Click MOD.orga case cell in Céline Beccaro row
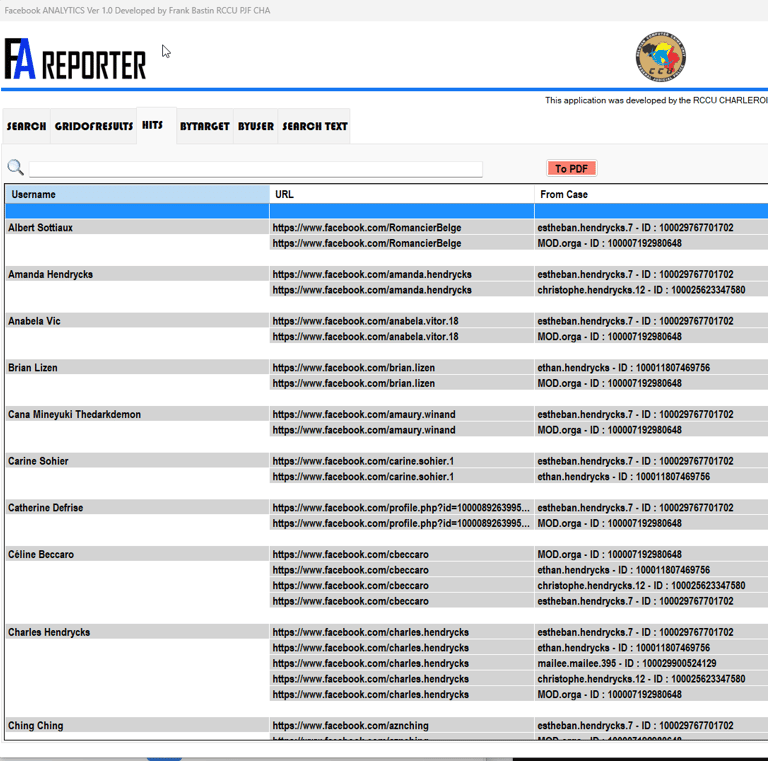 [651, 554]
